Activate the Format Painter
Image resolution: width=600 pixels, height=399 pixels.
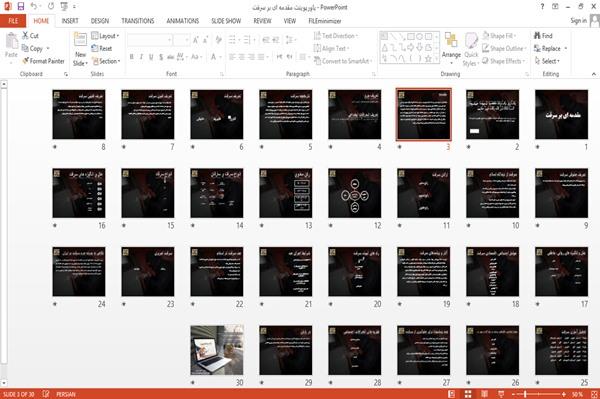point(43,61)
